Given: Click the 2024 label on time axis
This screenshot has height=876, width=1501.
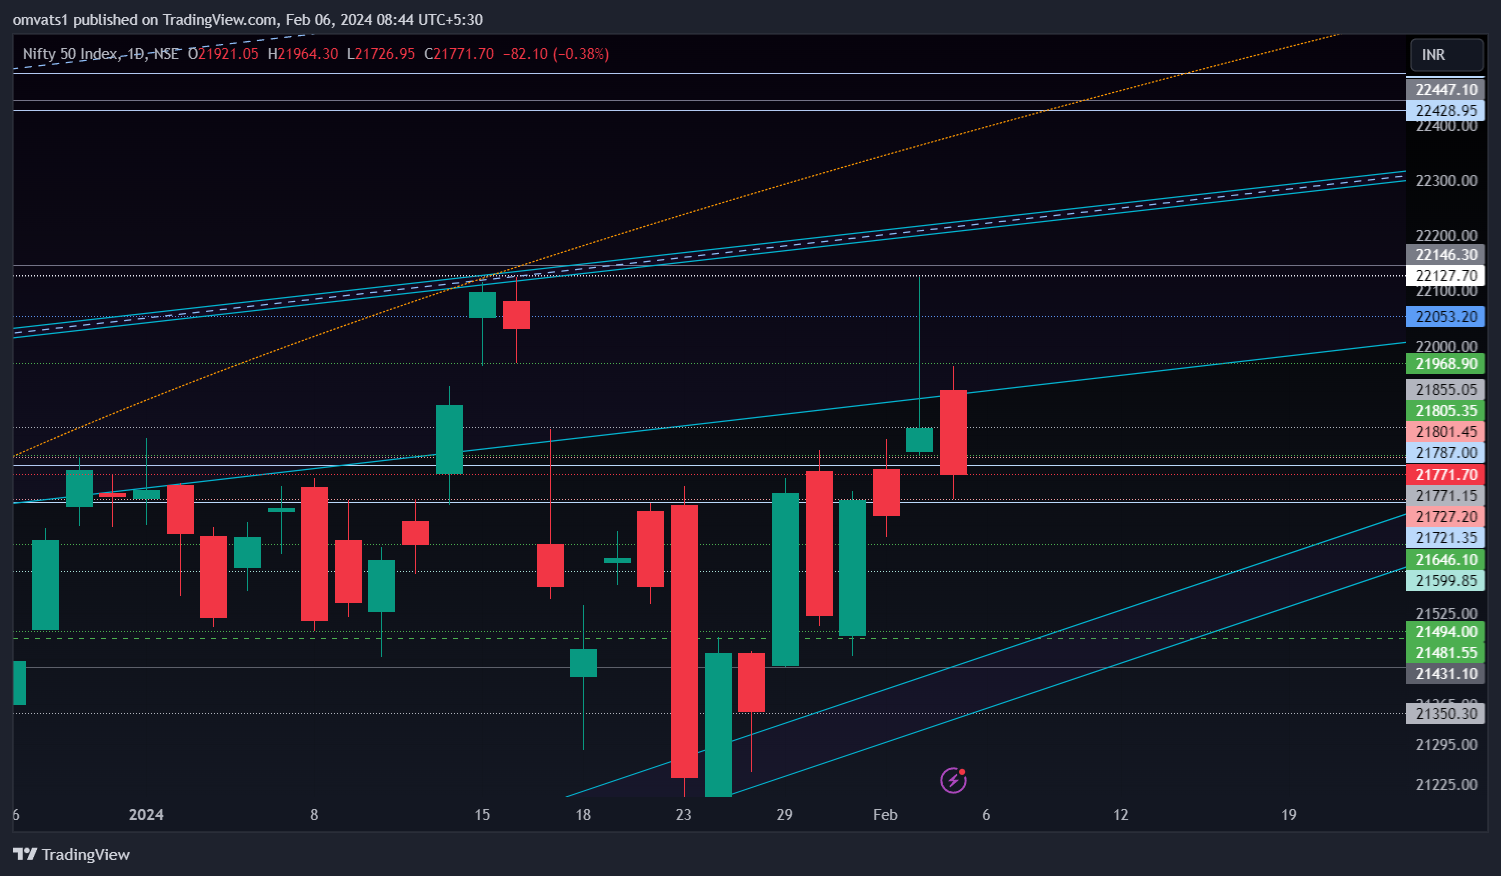Looking at the screenshot, I should coord(146,815).
